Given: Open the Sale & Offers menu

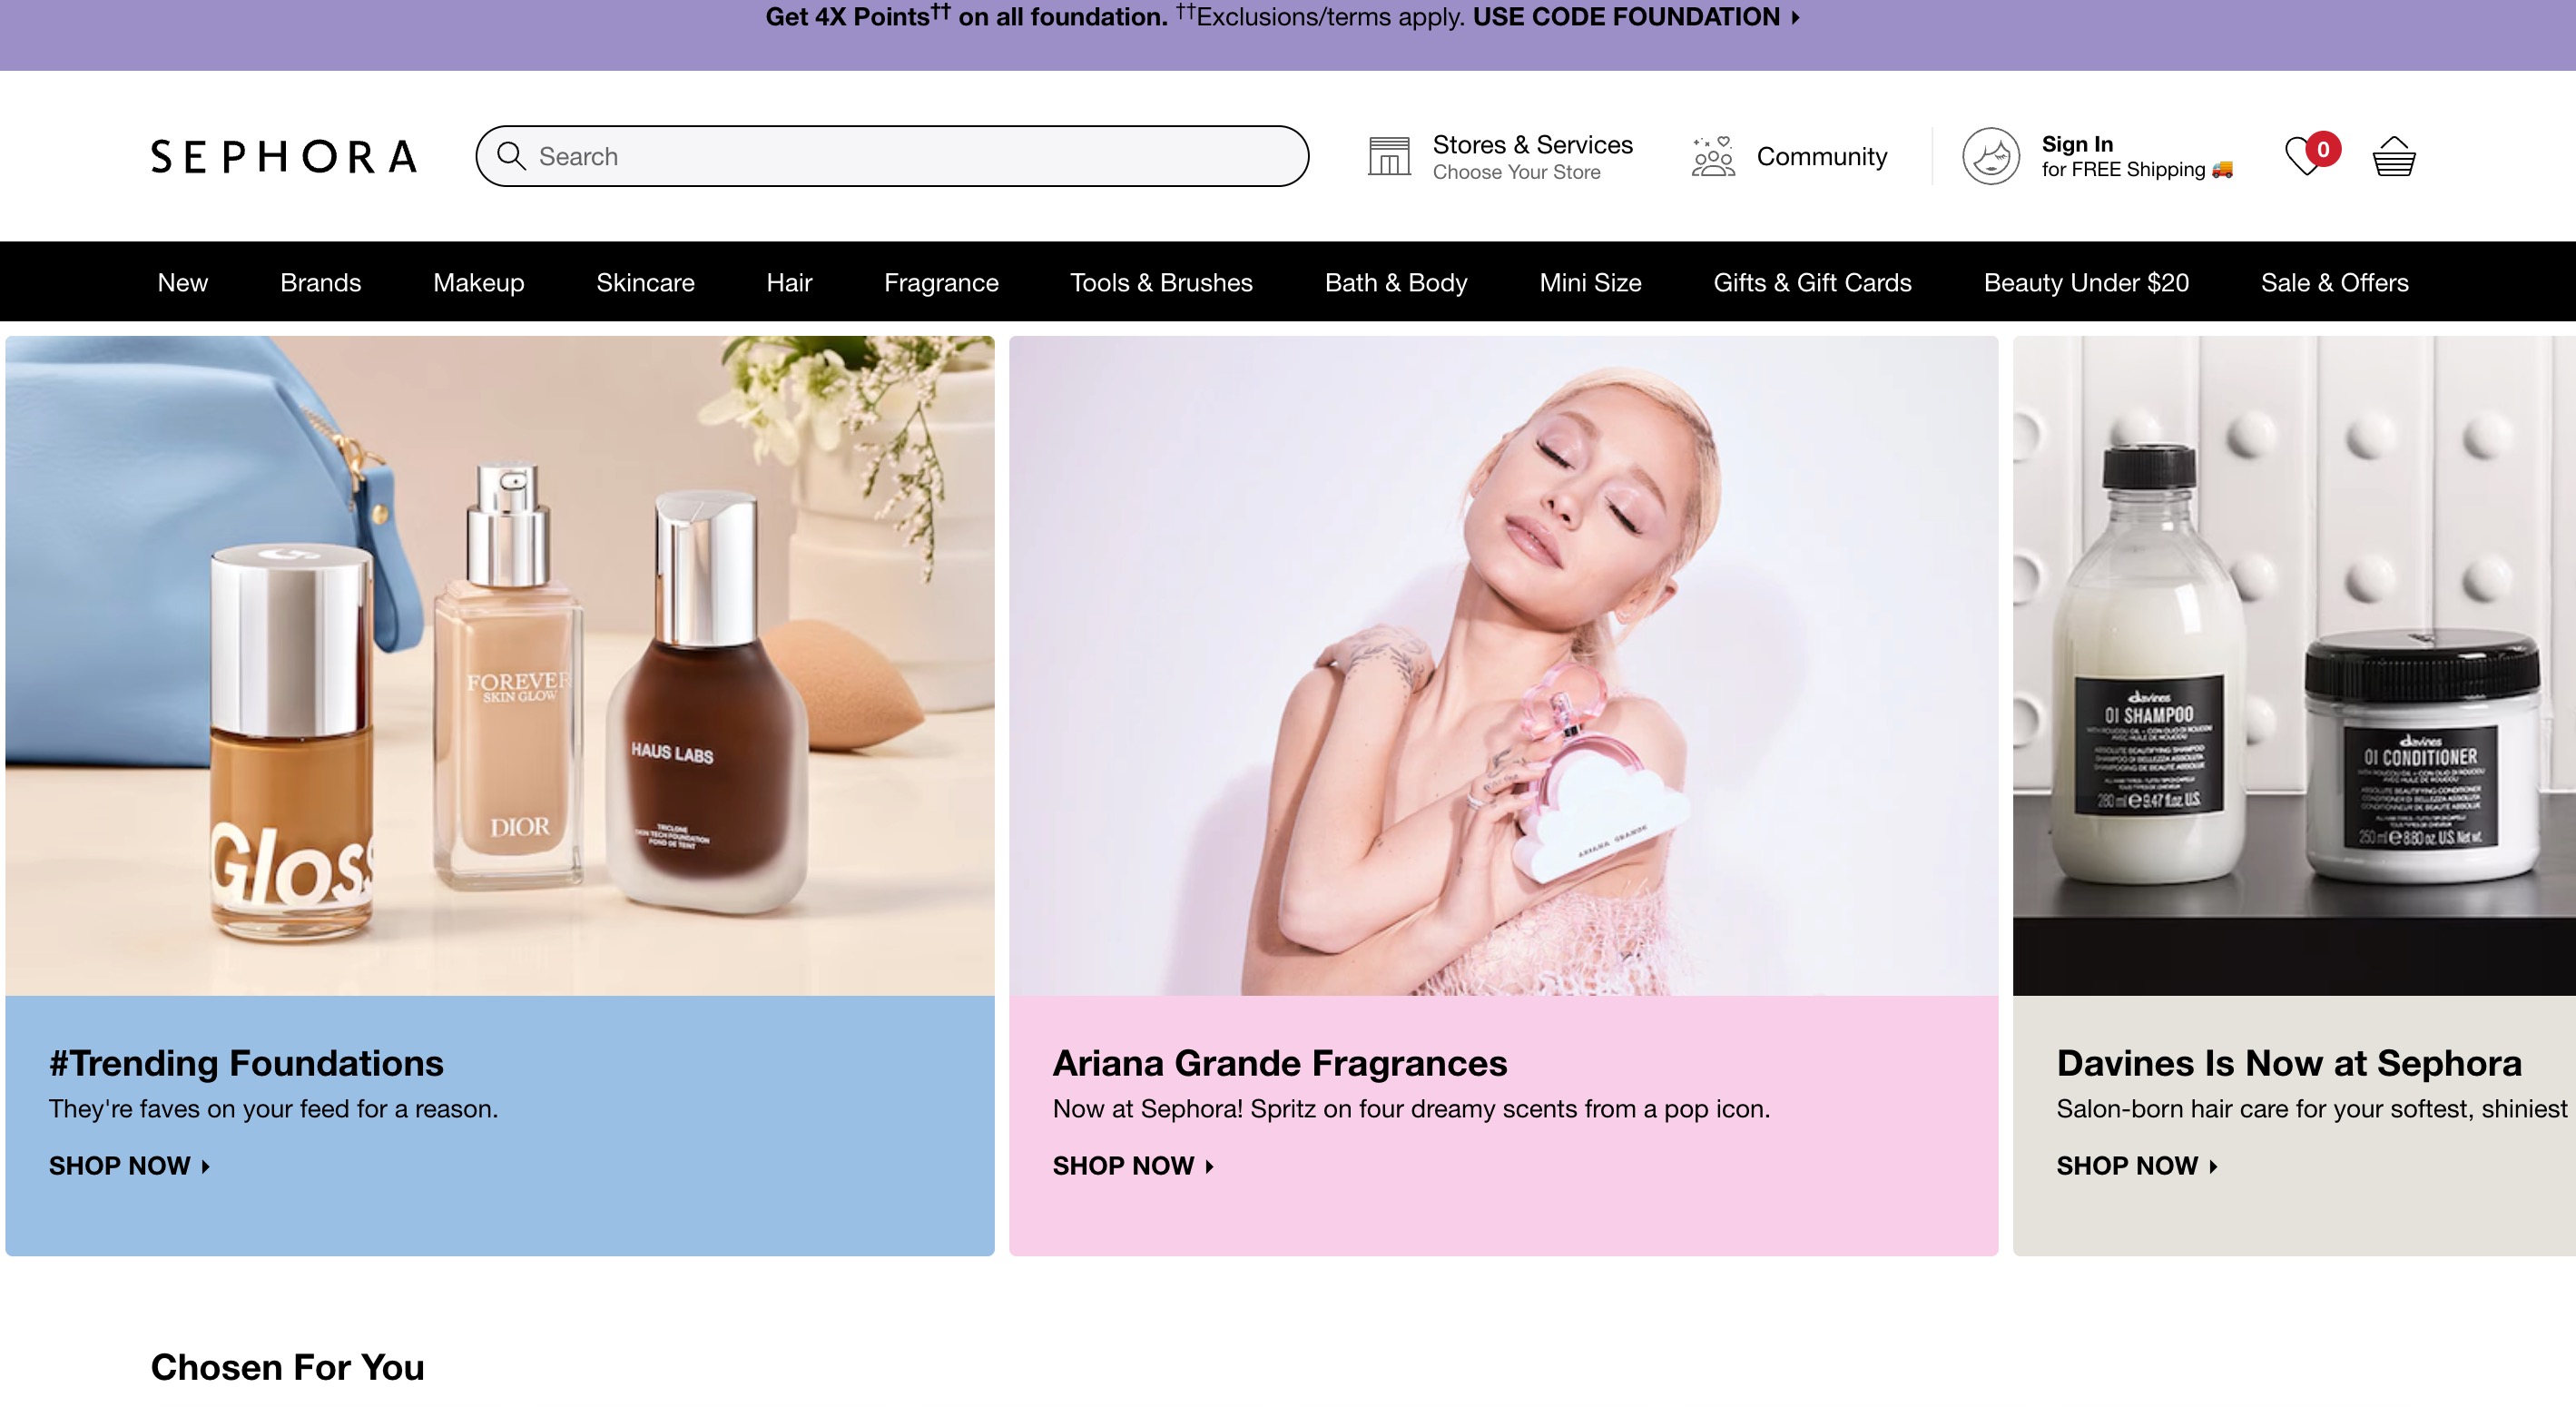Looking at the screenshot, I should coord(2334,282).
